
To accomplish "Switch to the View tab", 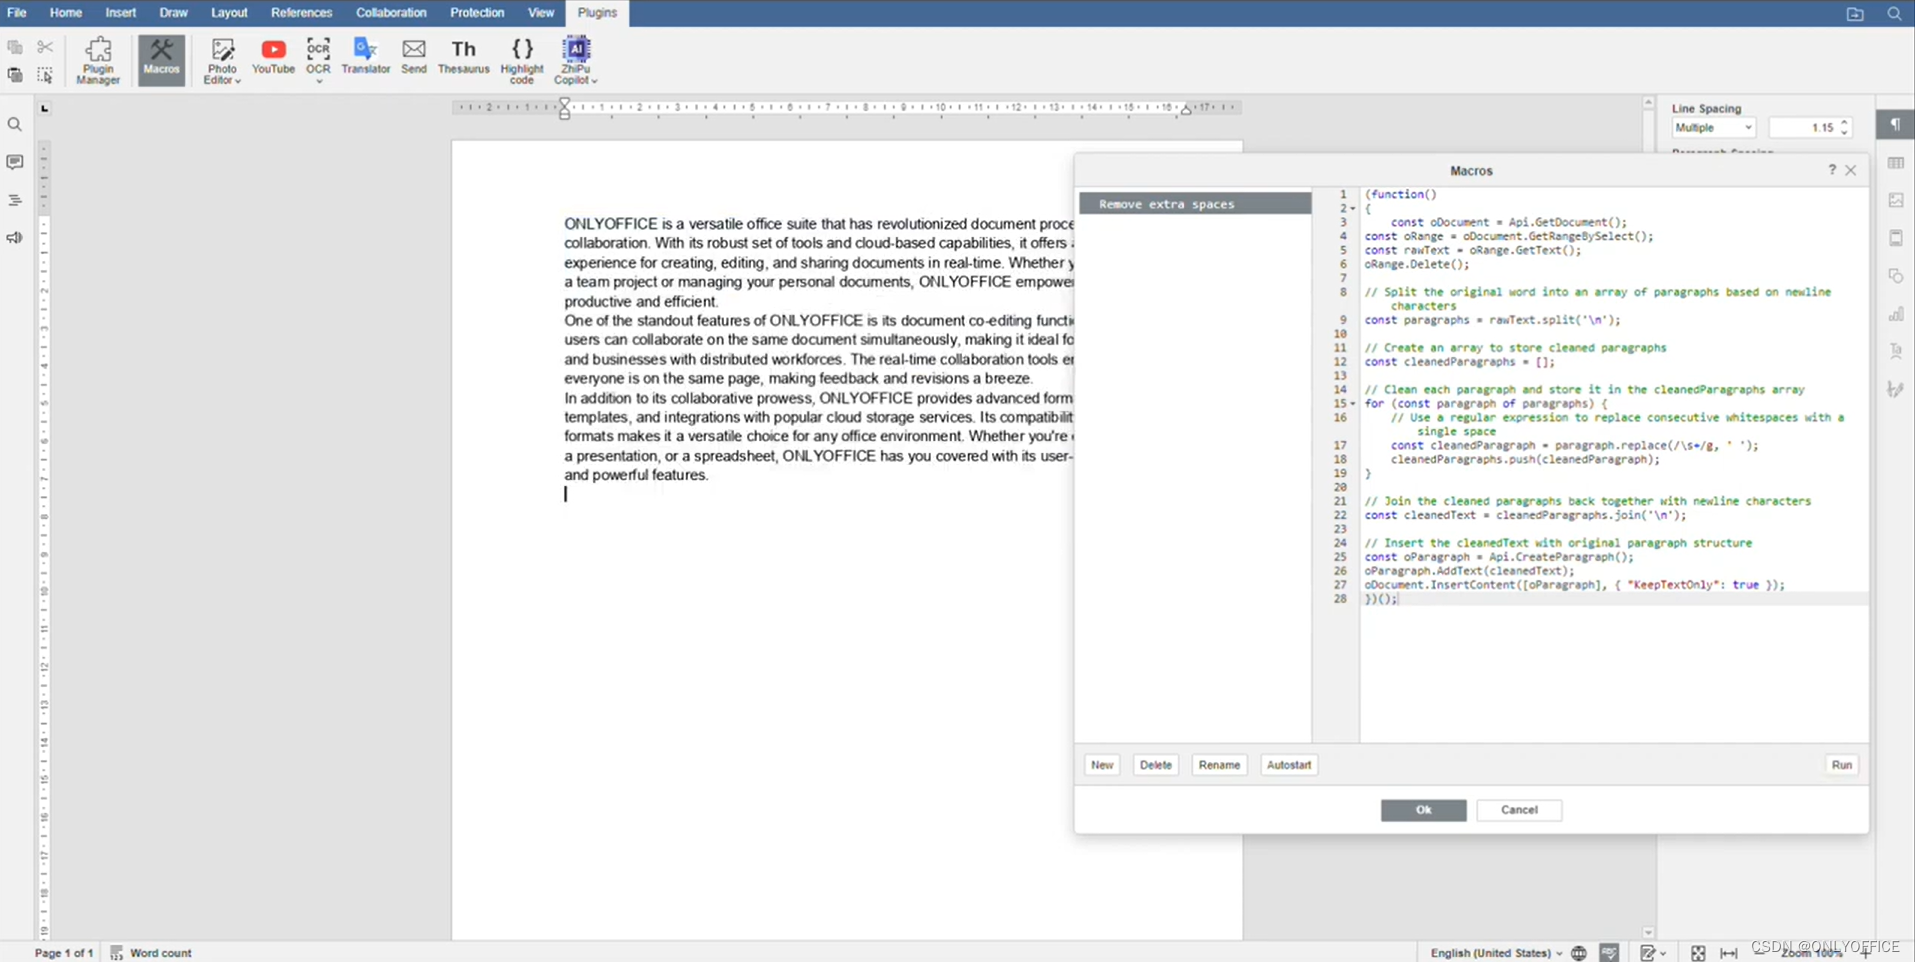I will (541, 13).
